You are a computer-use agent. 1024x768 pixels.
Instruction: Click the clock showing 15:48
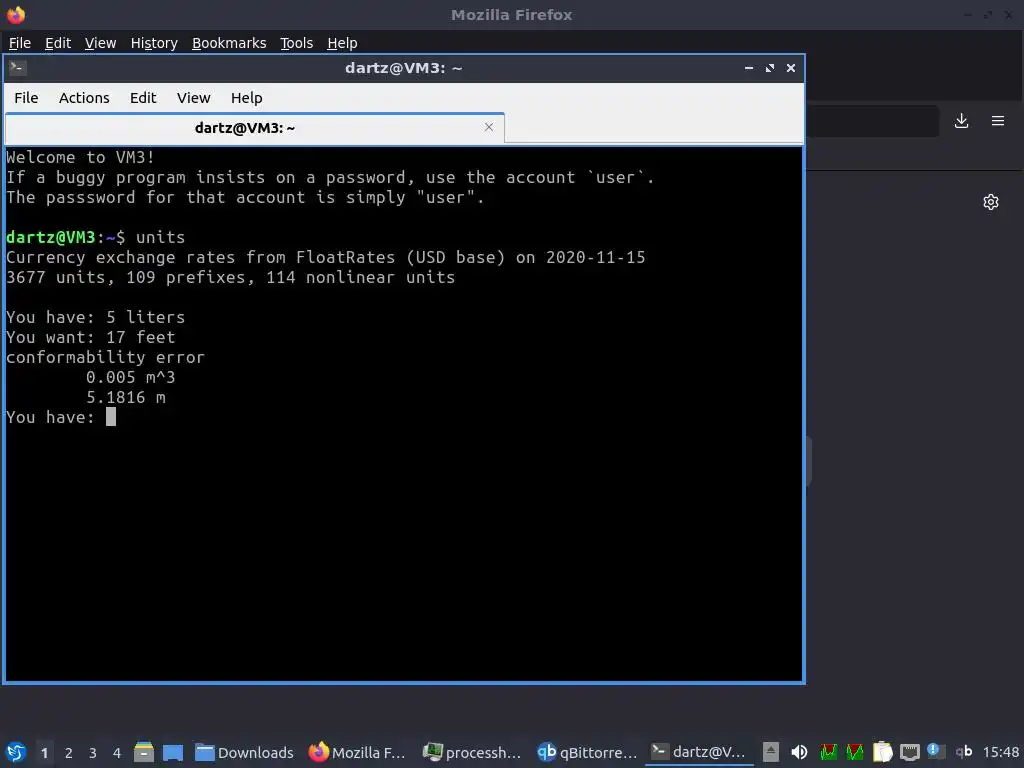click(1001, 752)
